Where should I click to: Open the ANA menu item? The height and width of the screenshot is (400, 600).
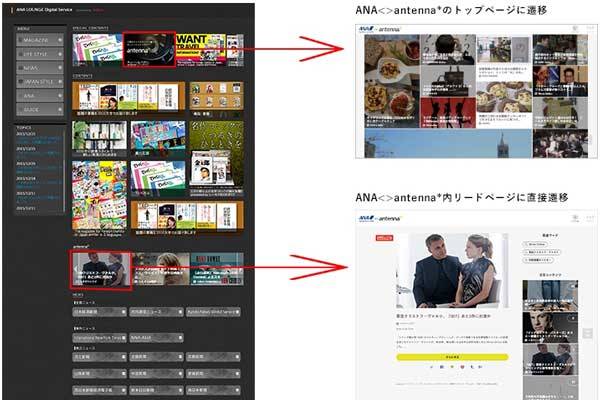[x=39, y=96]
